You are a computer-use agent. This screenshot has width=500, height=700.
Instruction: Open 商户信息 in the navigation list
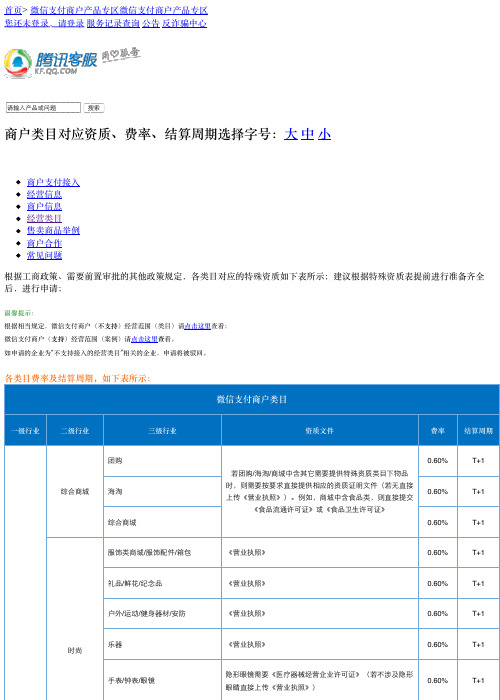tap(44, 206)
